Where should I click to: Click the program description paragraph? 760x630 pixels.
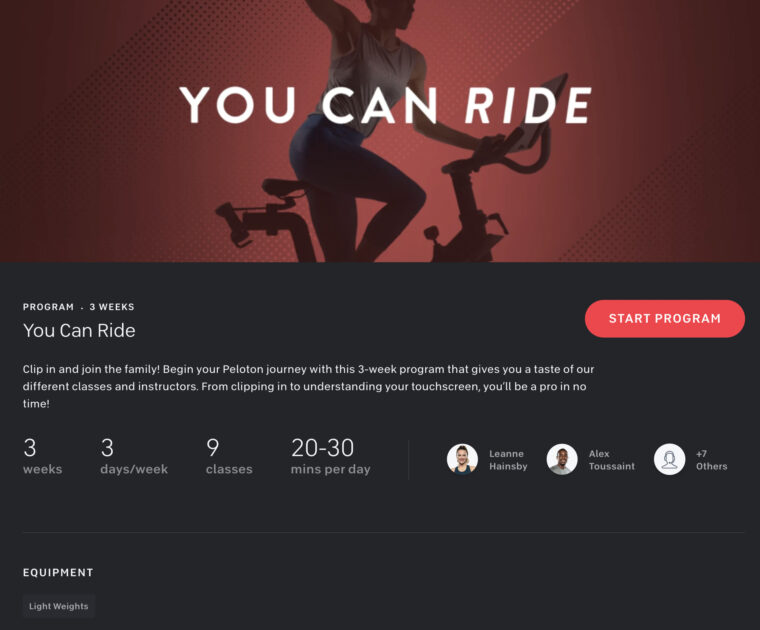309,386
